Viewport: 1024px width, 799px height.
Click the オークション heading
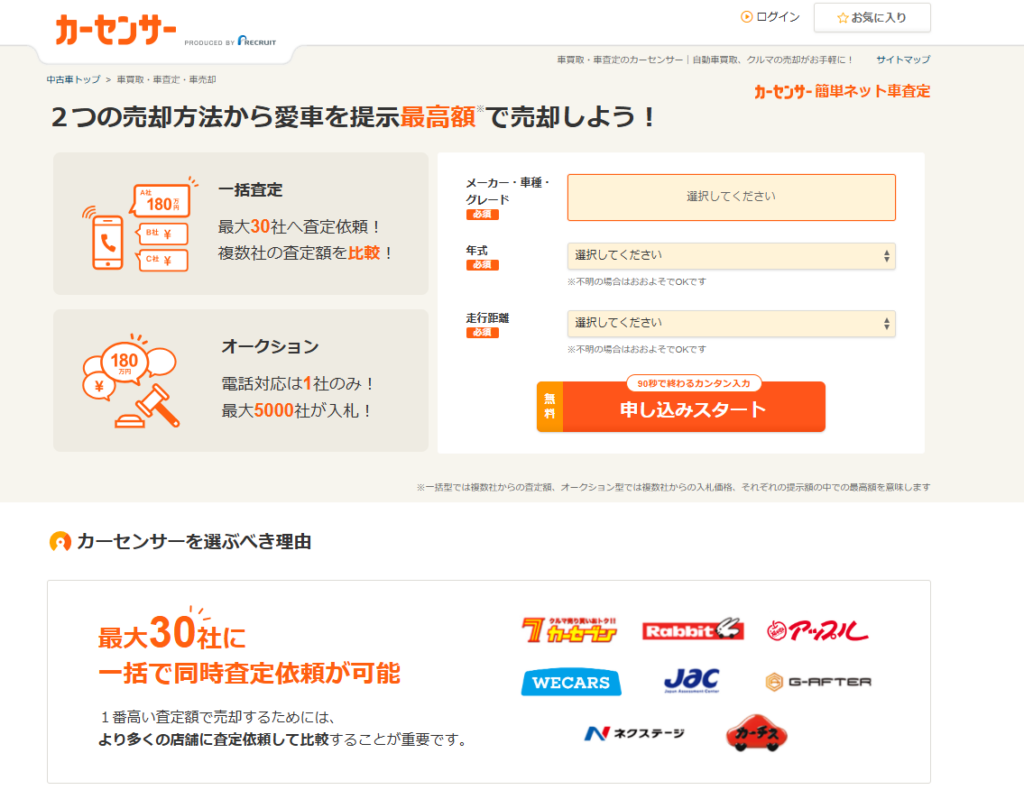click(270, 346)
